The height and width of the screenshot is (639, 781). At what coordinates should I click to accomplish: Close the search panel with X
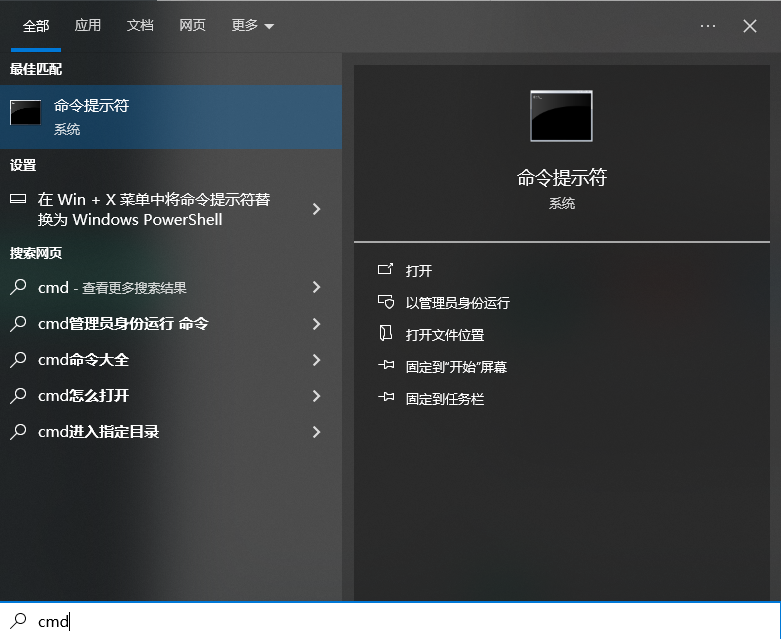pos(750,26)
